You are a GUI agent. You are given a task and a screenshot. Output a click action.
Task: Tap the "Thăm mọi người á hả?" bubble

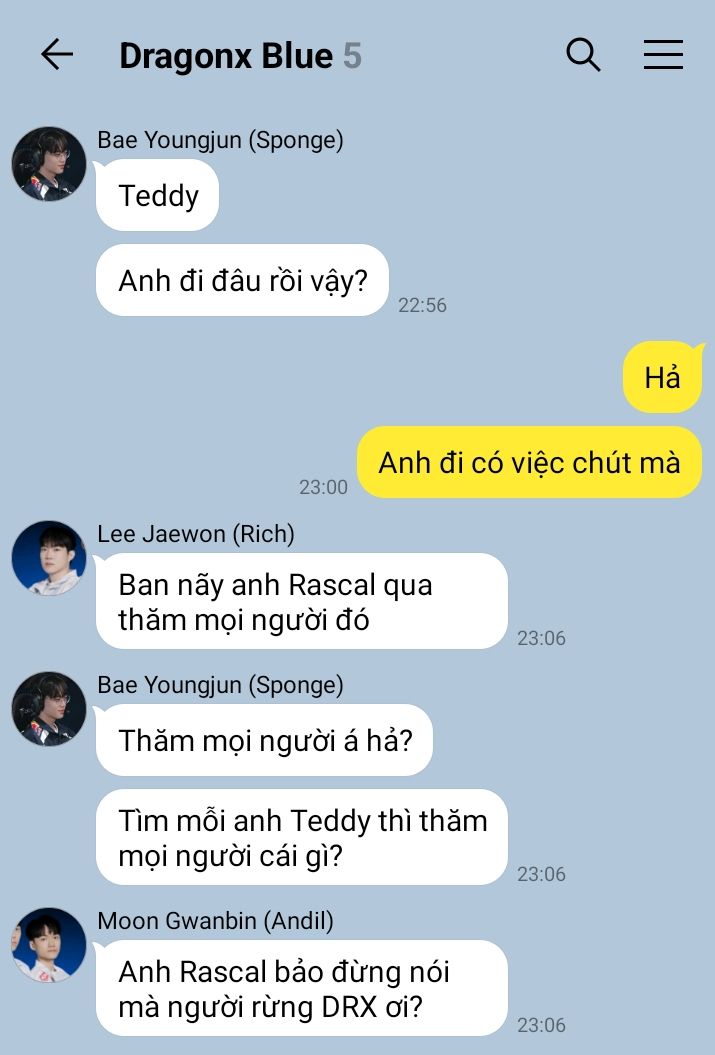click(264, 740)
